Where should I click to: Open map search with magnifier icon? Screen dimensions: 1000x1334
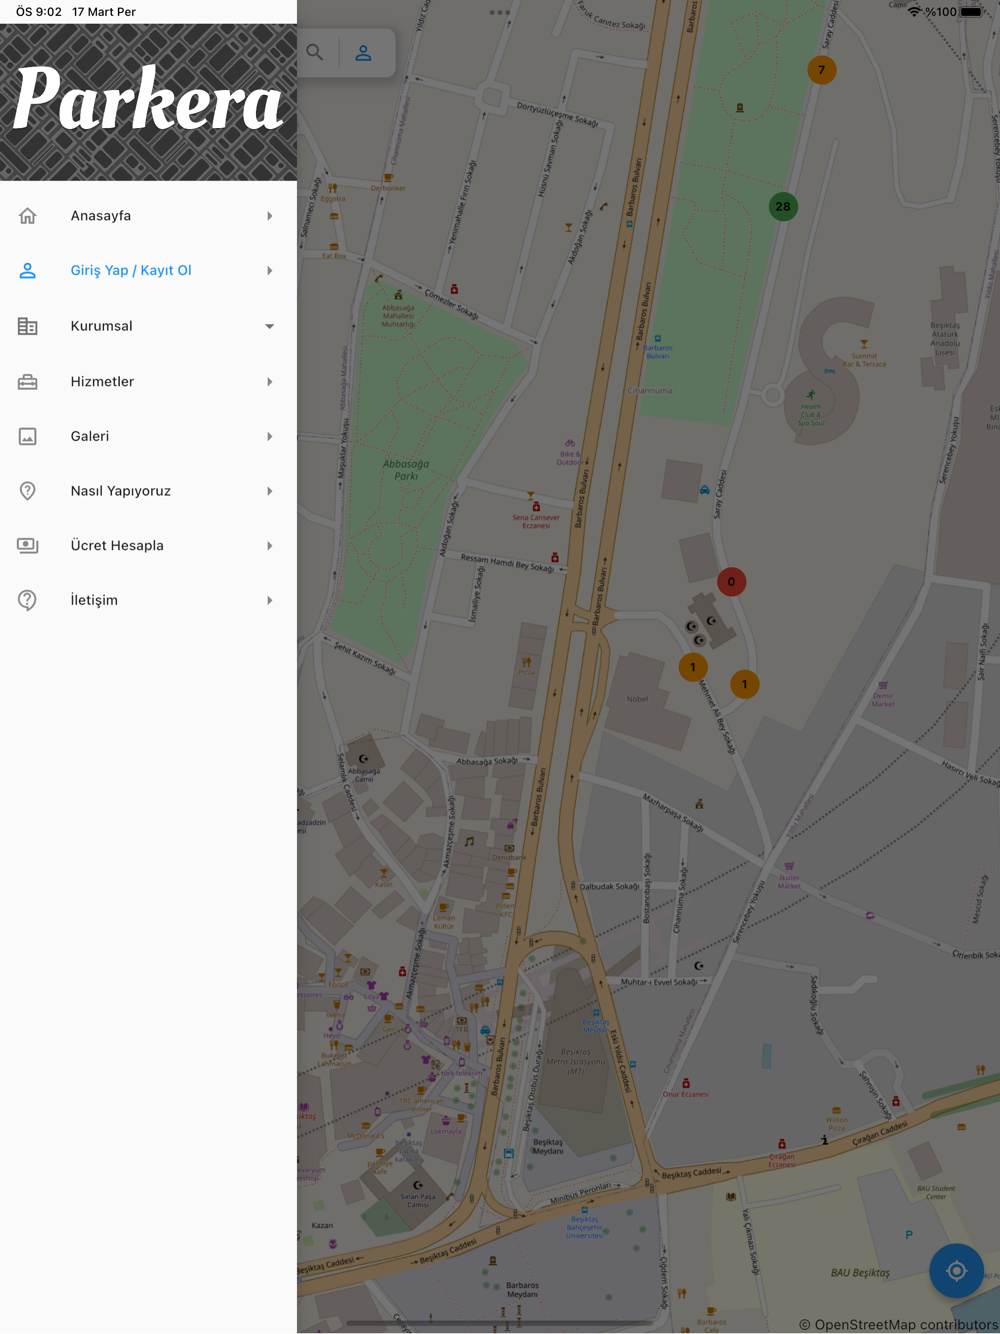click(315, 52)
